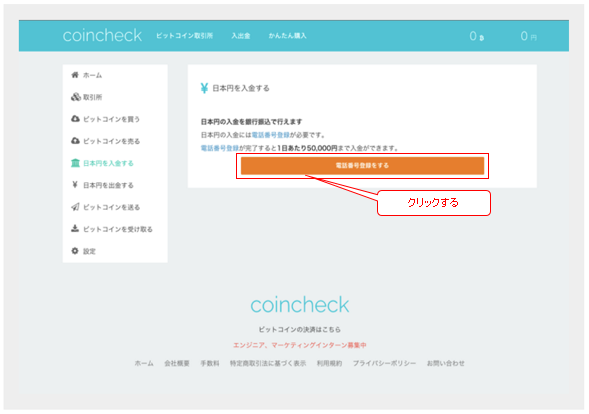
Task: Click the bank icon for yen deposit
Action: pyautogui.click(x=75, y=163)
